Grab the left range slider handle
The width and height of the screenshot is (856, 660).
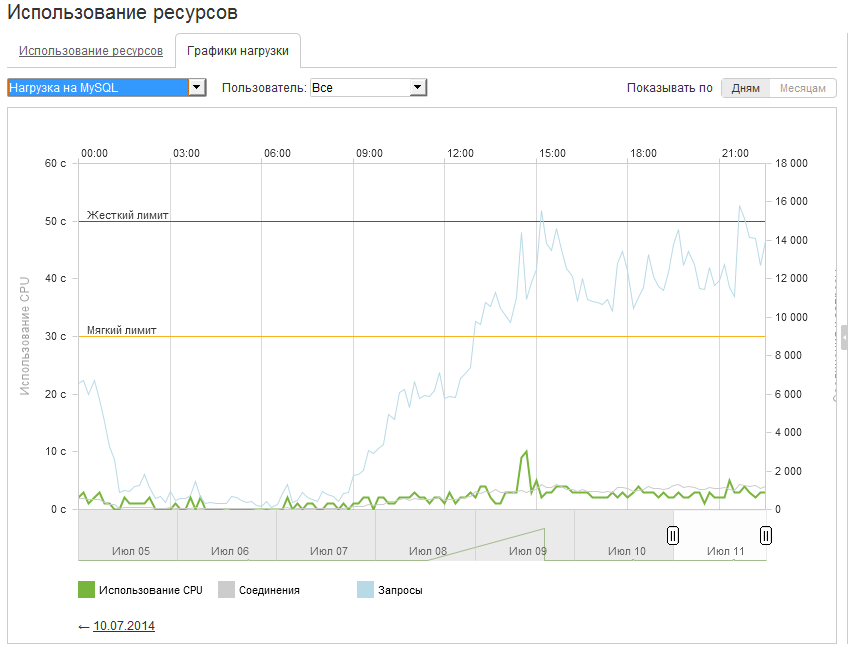(673, 535)
